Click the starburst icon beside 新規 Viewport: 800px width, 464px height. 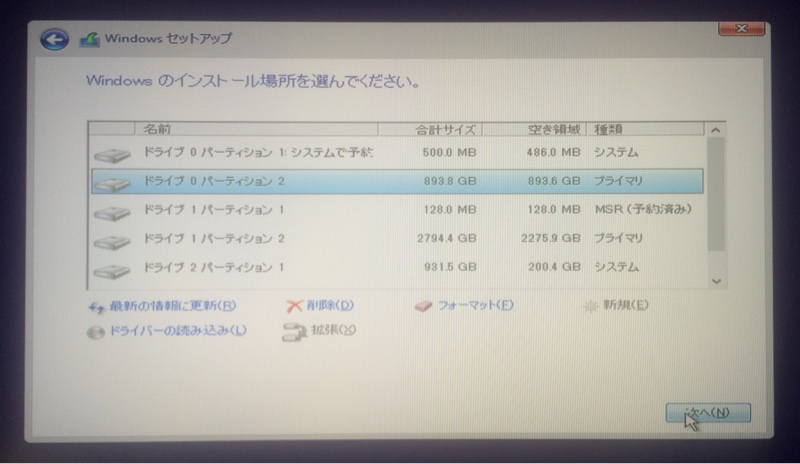pyautogui.click(x=590, y=306)
